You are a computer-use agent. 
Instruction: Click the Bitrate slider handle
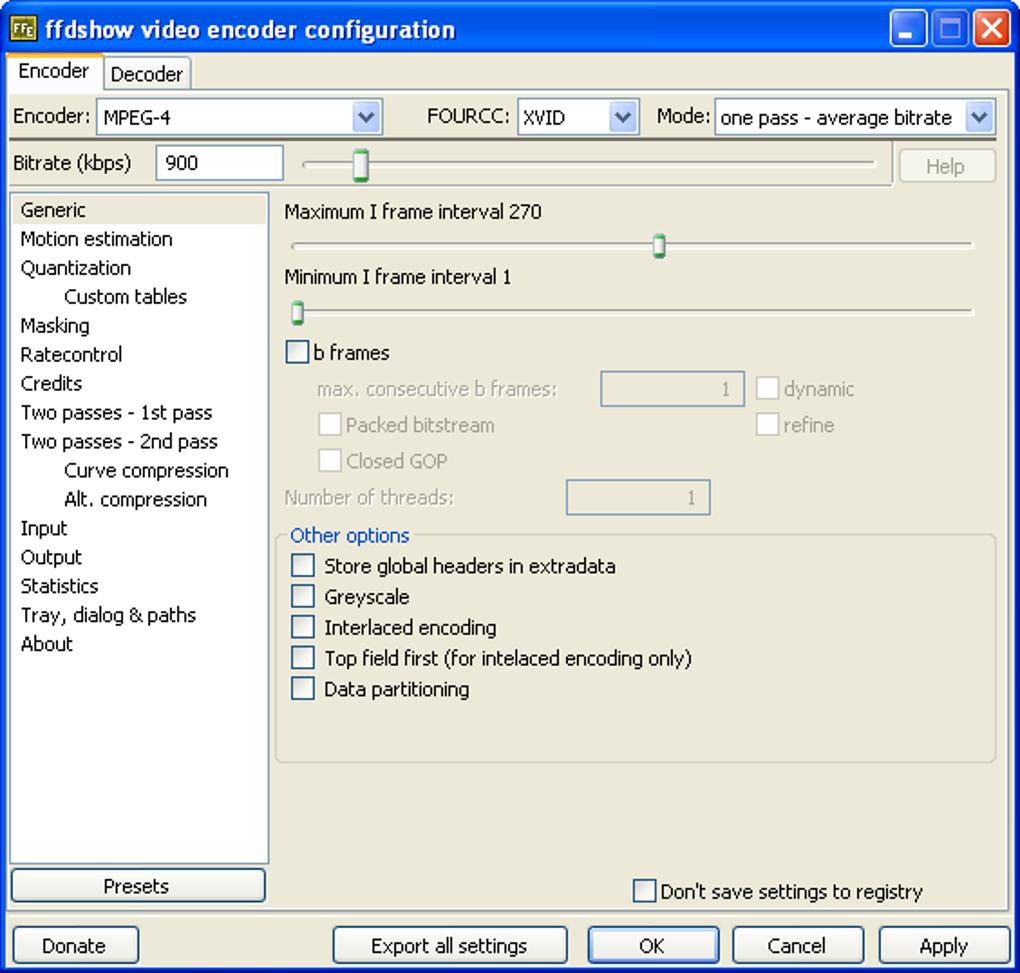[360, 165]
